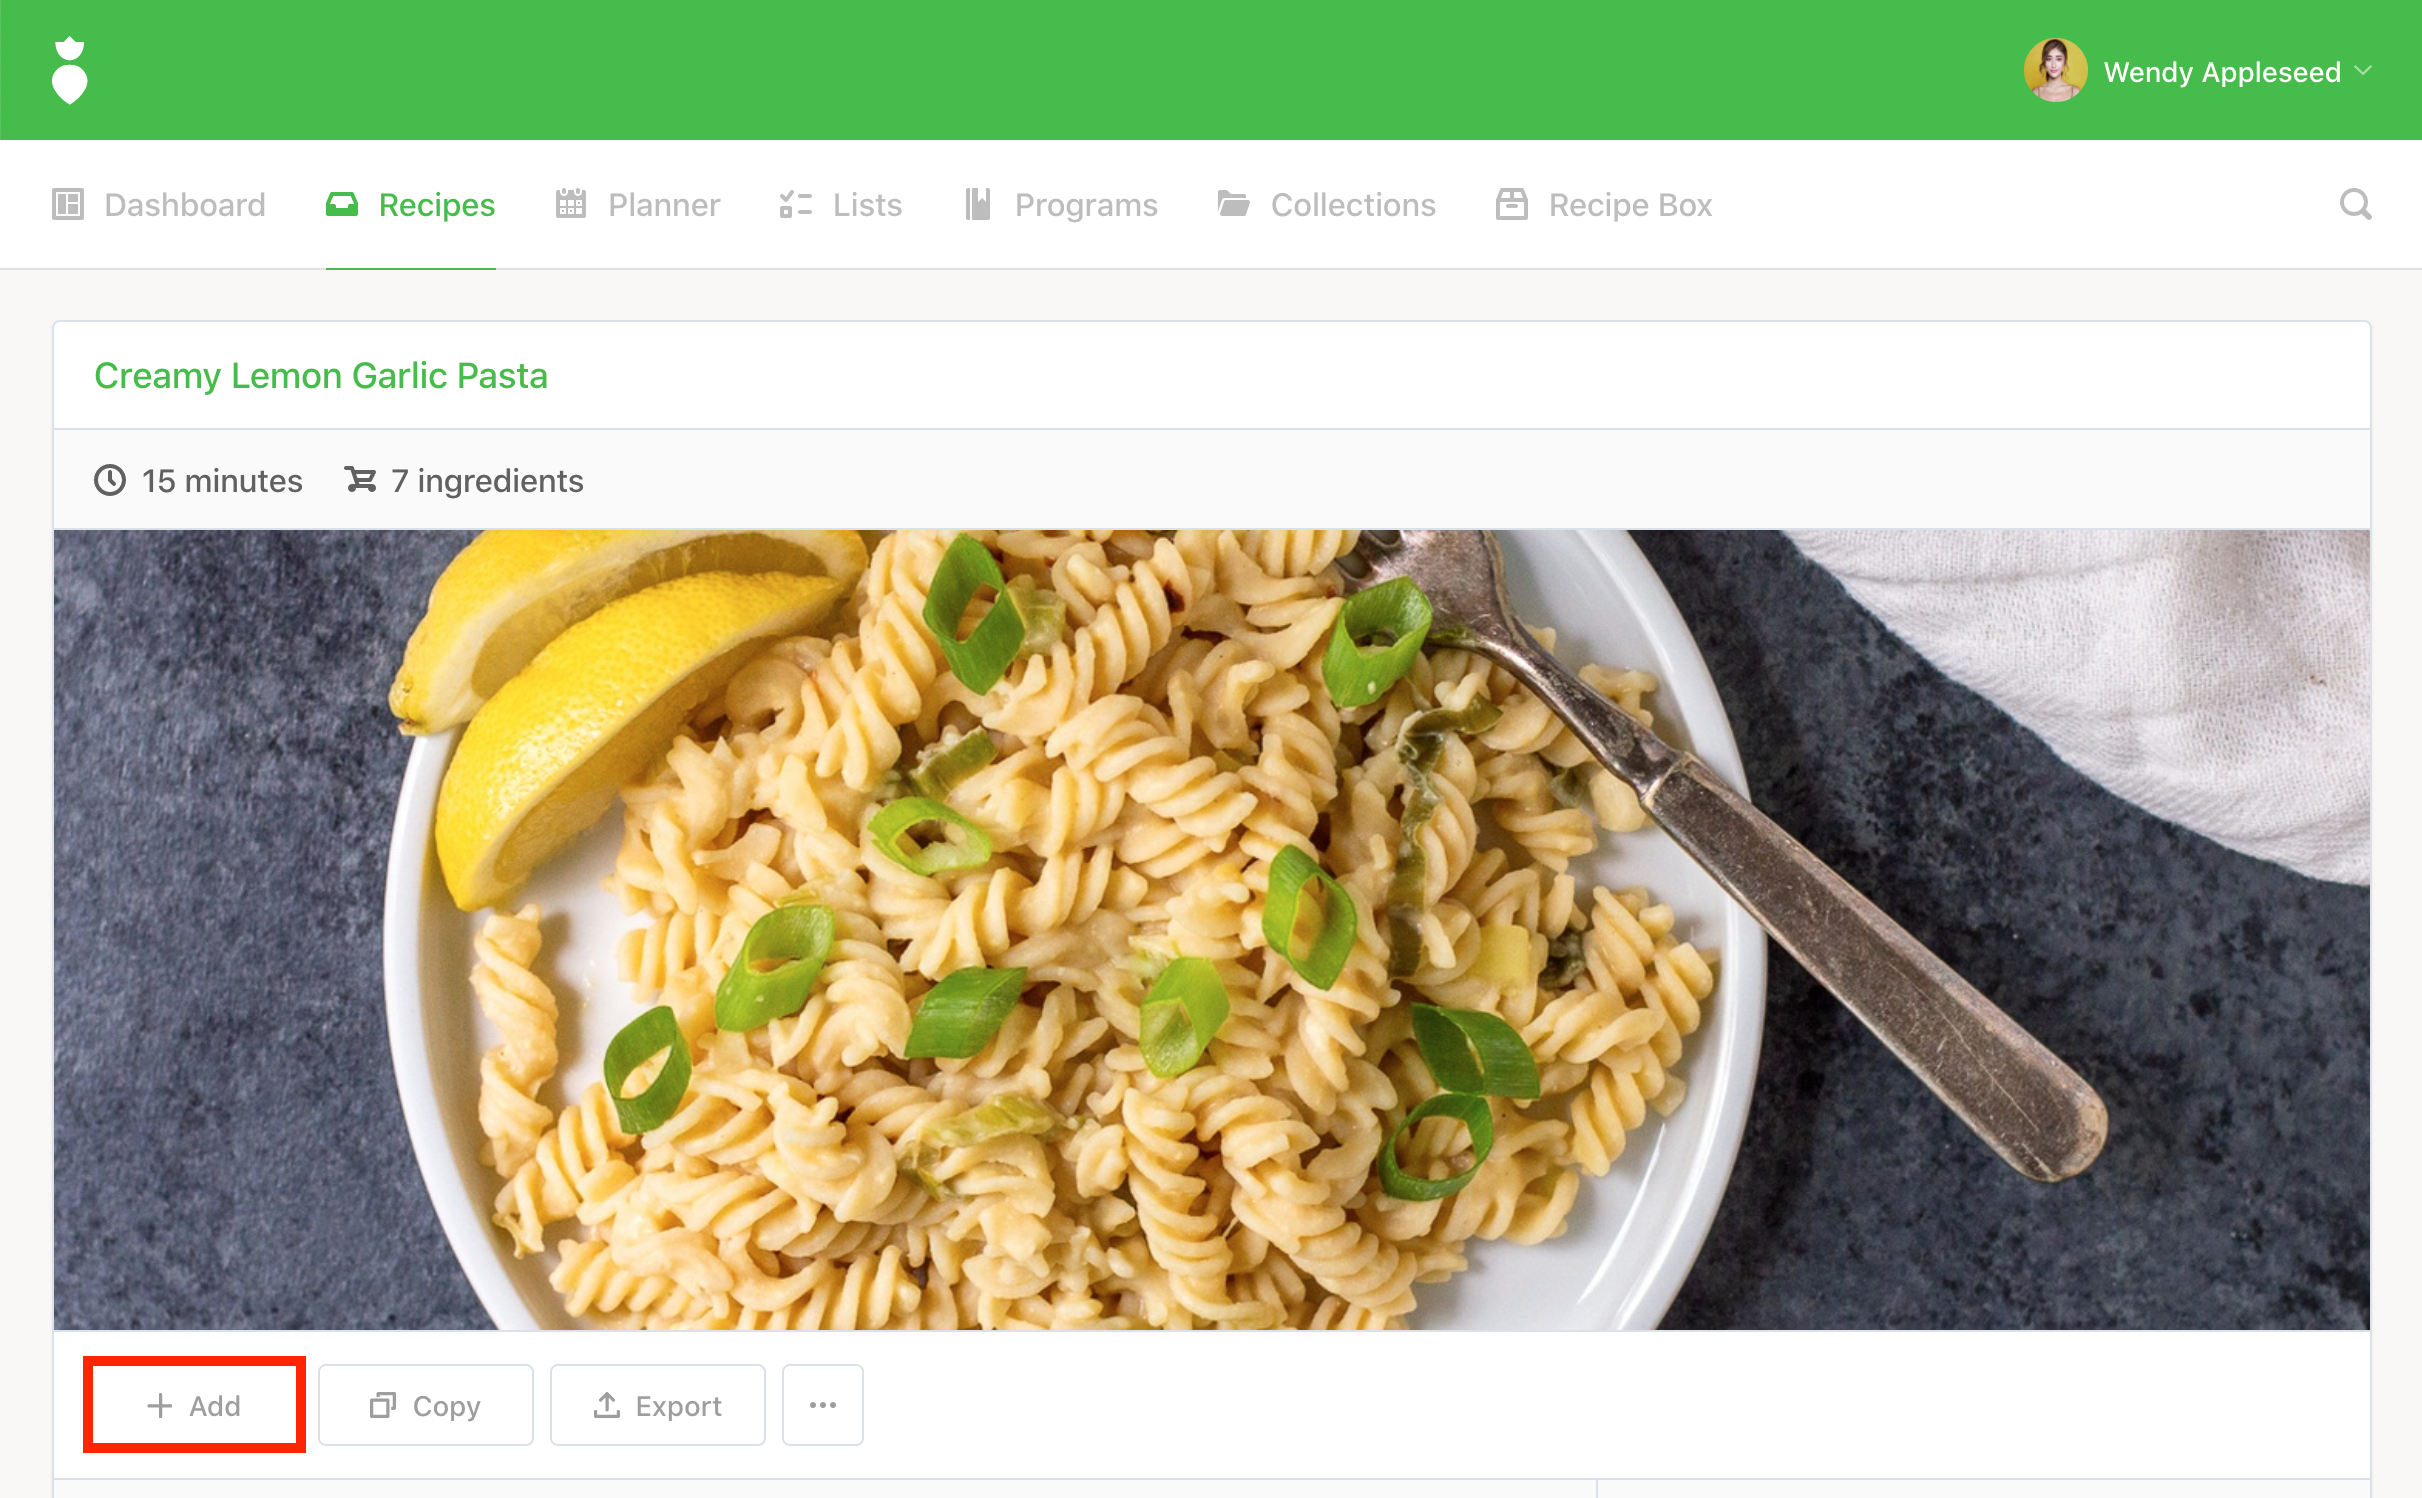Click the Dashboard layout icon
The image size is (2422, 1498).
pyautogui.click(x=68, y=205)
